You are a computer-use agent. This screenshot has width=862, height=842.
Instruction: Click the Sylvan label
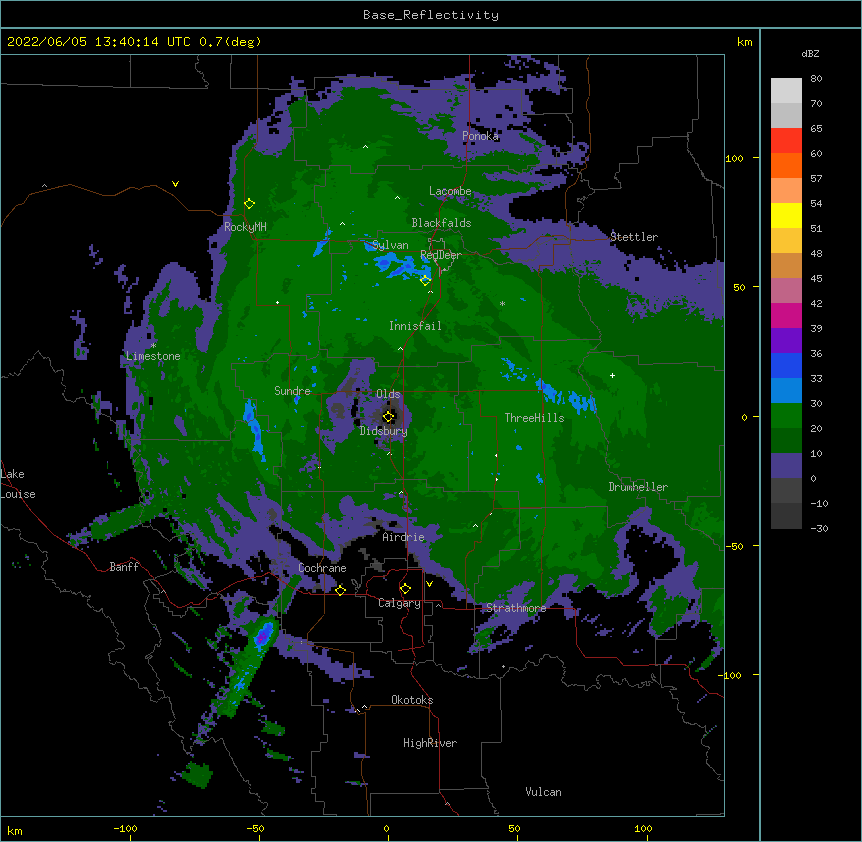click(x=390, y=245)
